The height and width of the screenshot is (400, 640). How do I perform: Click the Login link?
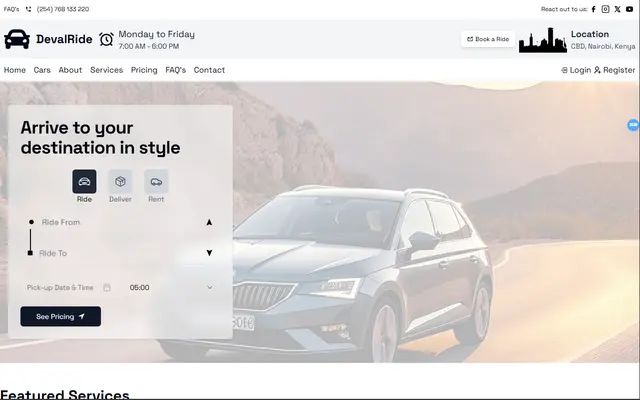(x=580, y=70)
